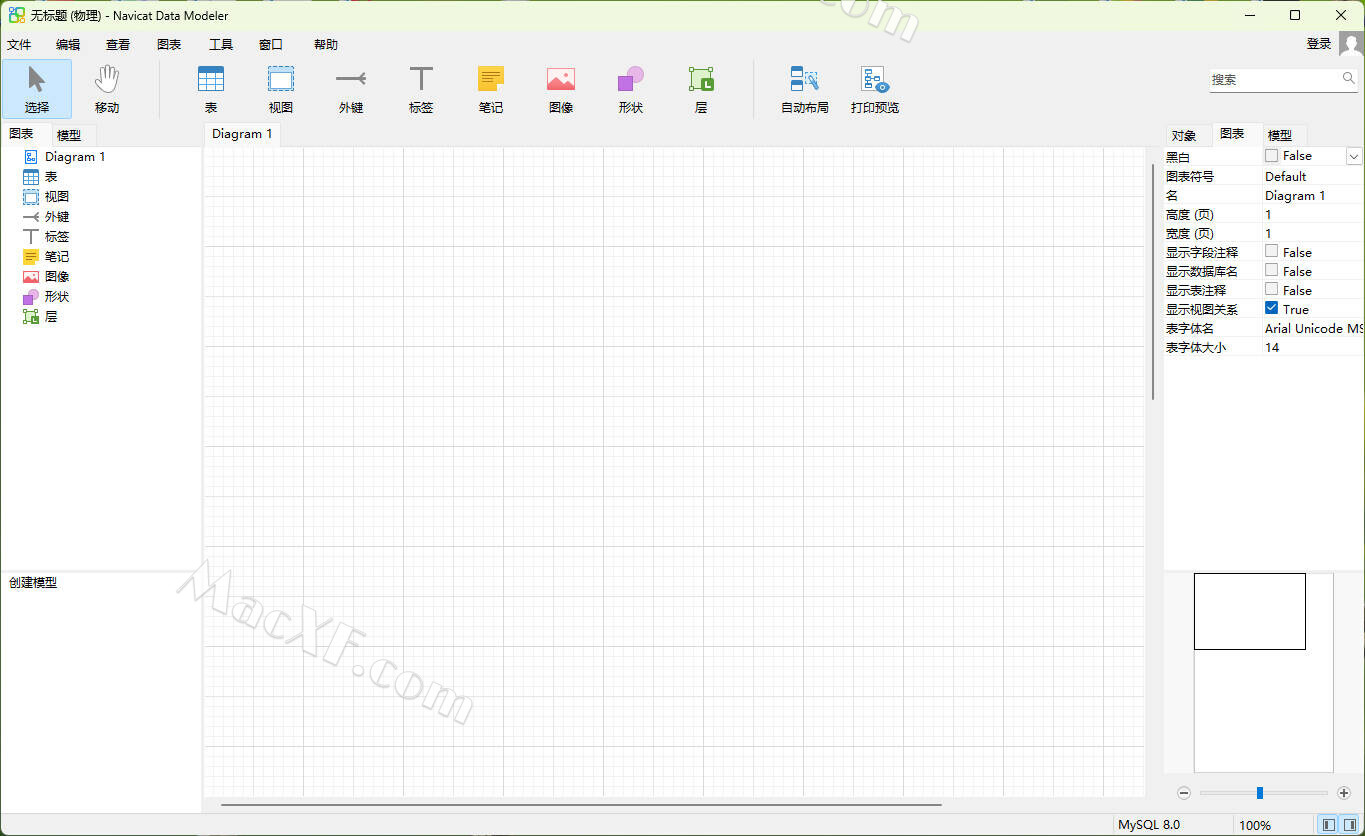Open Print Preview
The height and width of the screenshot is (836, 1365).
[x=875, y=88]
